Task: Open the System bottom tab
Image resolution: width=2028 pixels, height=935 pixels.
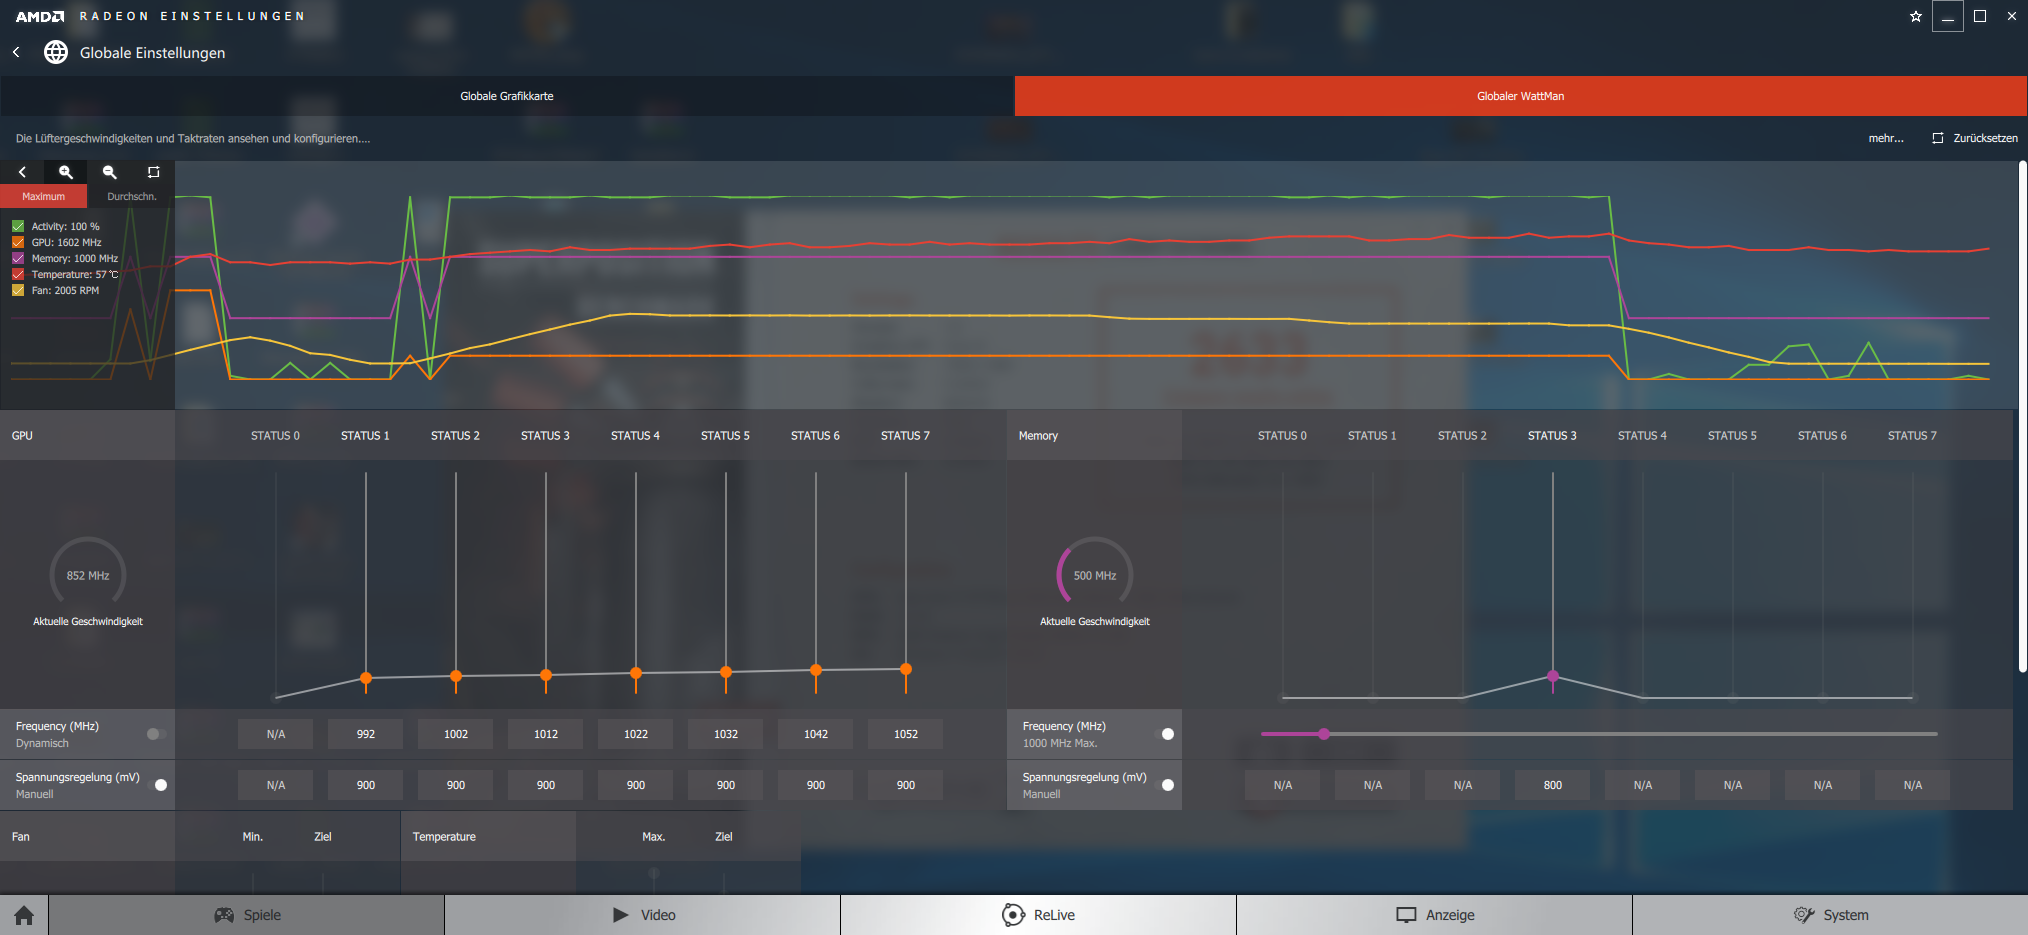Action: click(1830, 915)
